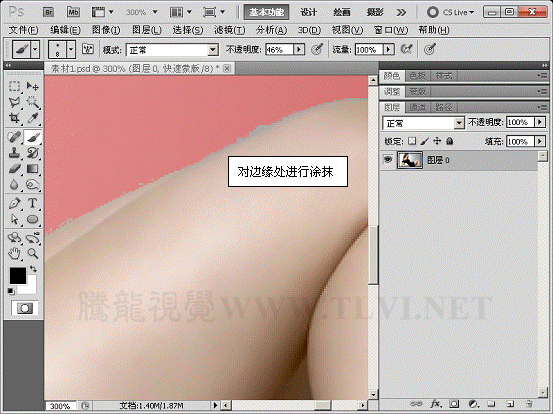The image size is (553, 414).
Task: Open the CS Live button
Action: (x=451, y=12)
